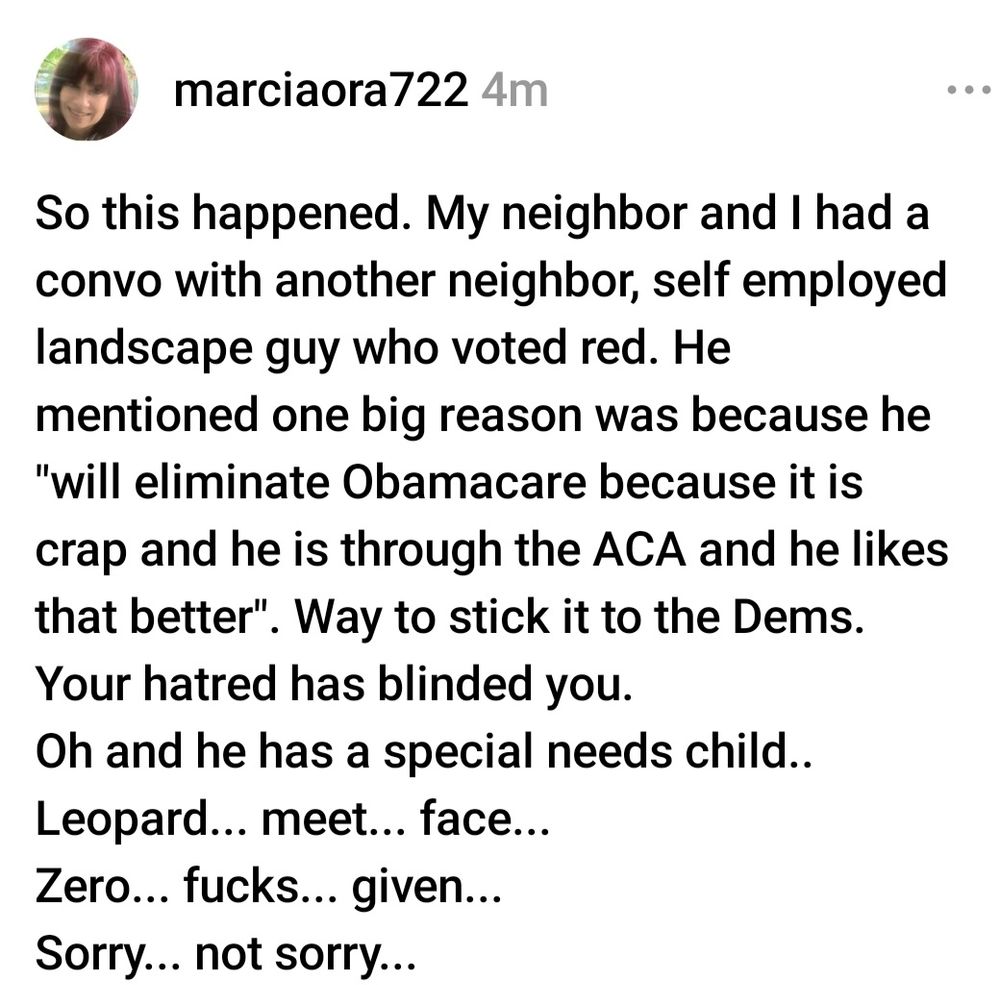This screenshot has width=1000, height=985.
Task: Select the word 'Obamacare' in the post
Action: (464, 482)
